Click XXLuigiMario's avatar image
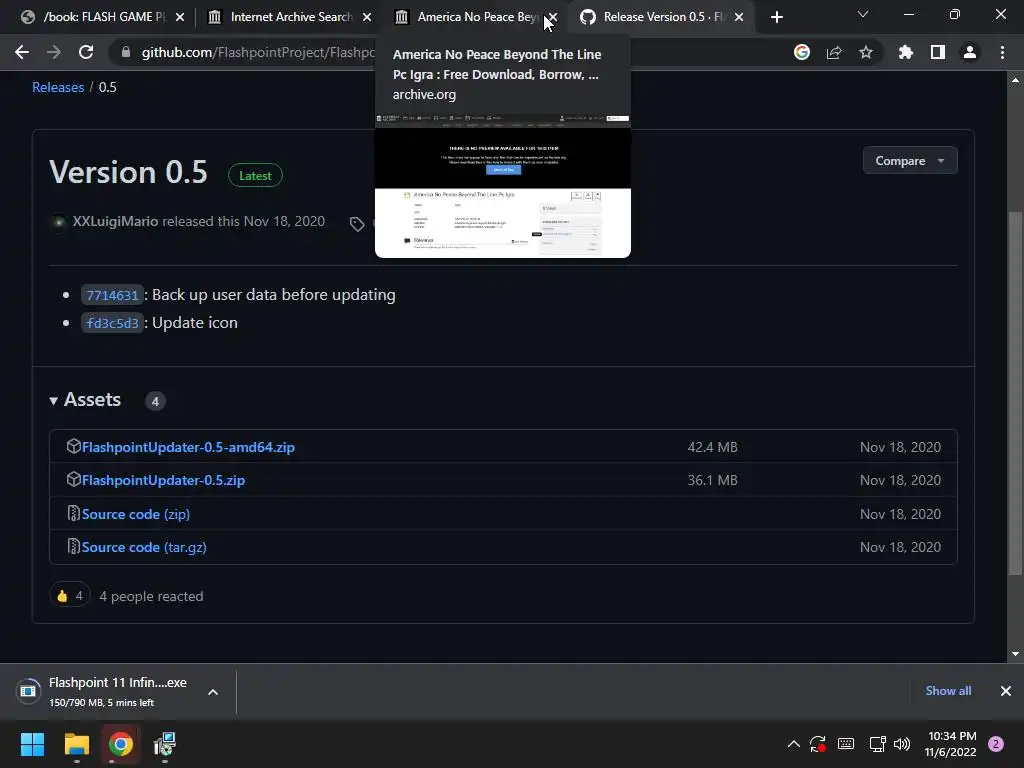Image resolution: width=1024 pixels, height=768 pixels. pyautogui.click(x=58, y=222)
